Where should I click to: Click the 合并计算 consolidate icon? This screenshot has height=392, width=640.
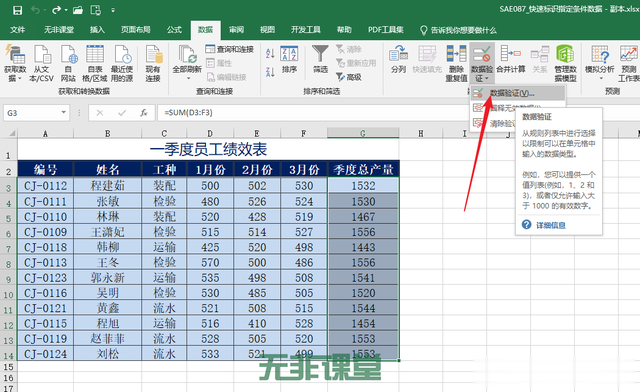511,60
